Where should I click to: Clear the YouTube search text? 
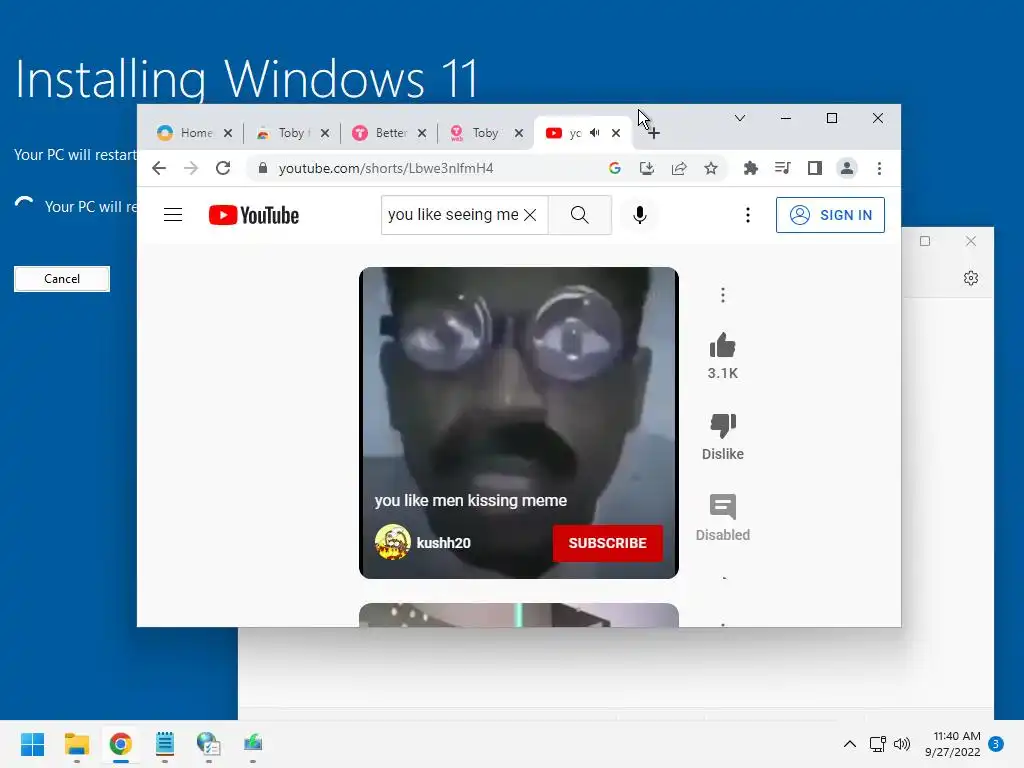point(530,215)
